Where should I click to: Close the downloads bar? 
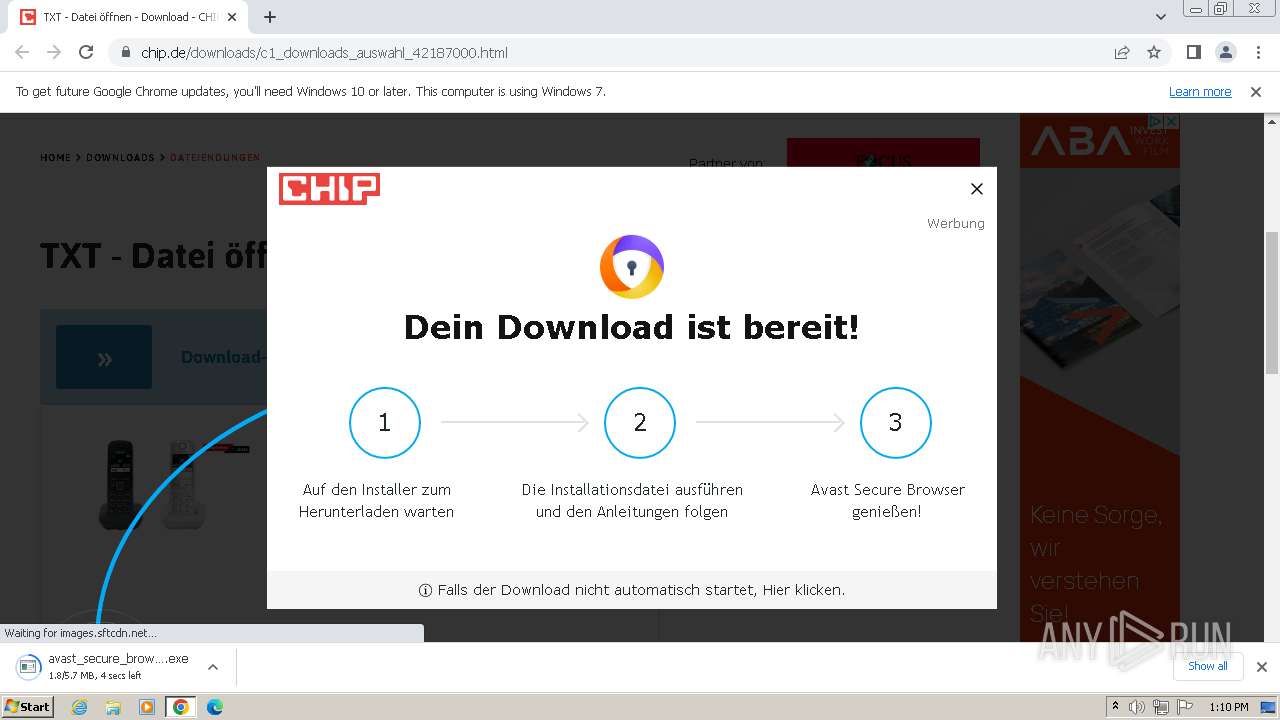click(x=1262, y=667)
